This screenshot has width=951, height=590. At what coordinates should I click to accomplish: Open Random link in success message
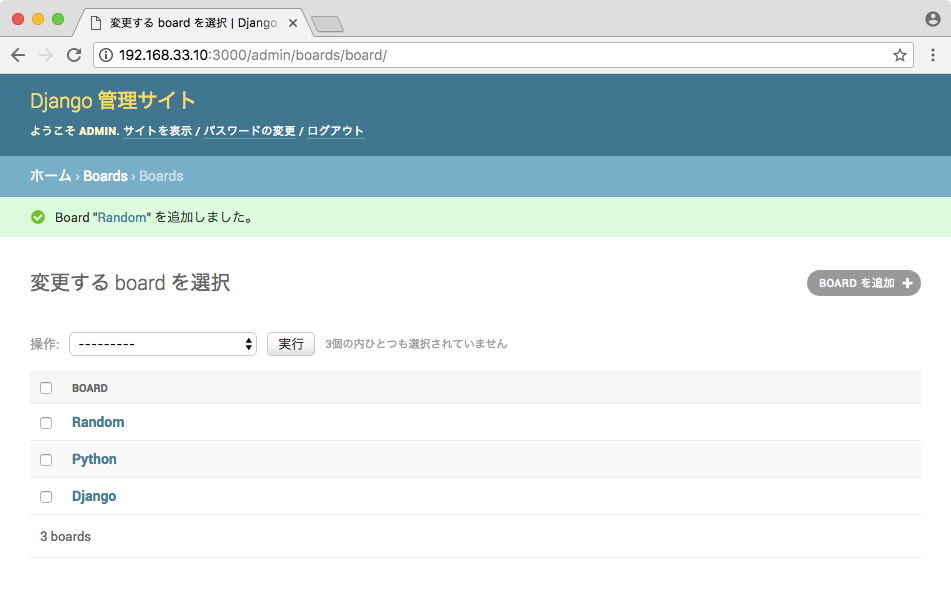(x=122, y=217)
